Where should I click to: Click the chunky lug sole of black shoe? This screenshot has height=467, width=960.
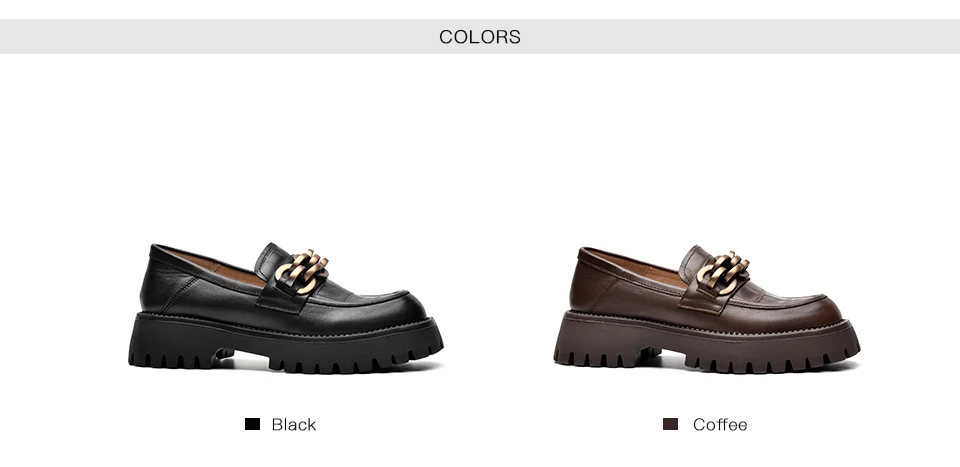coord(286,344)
